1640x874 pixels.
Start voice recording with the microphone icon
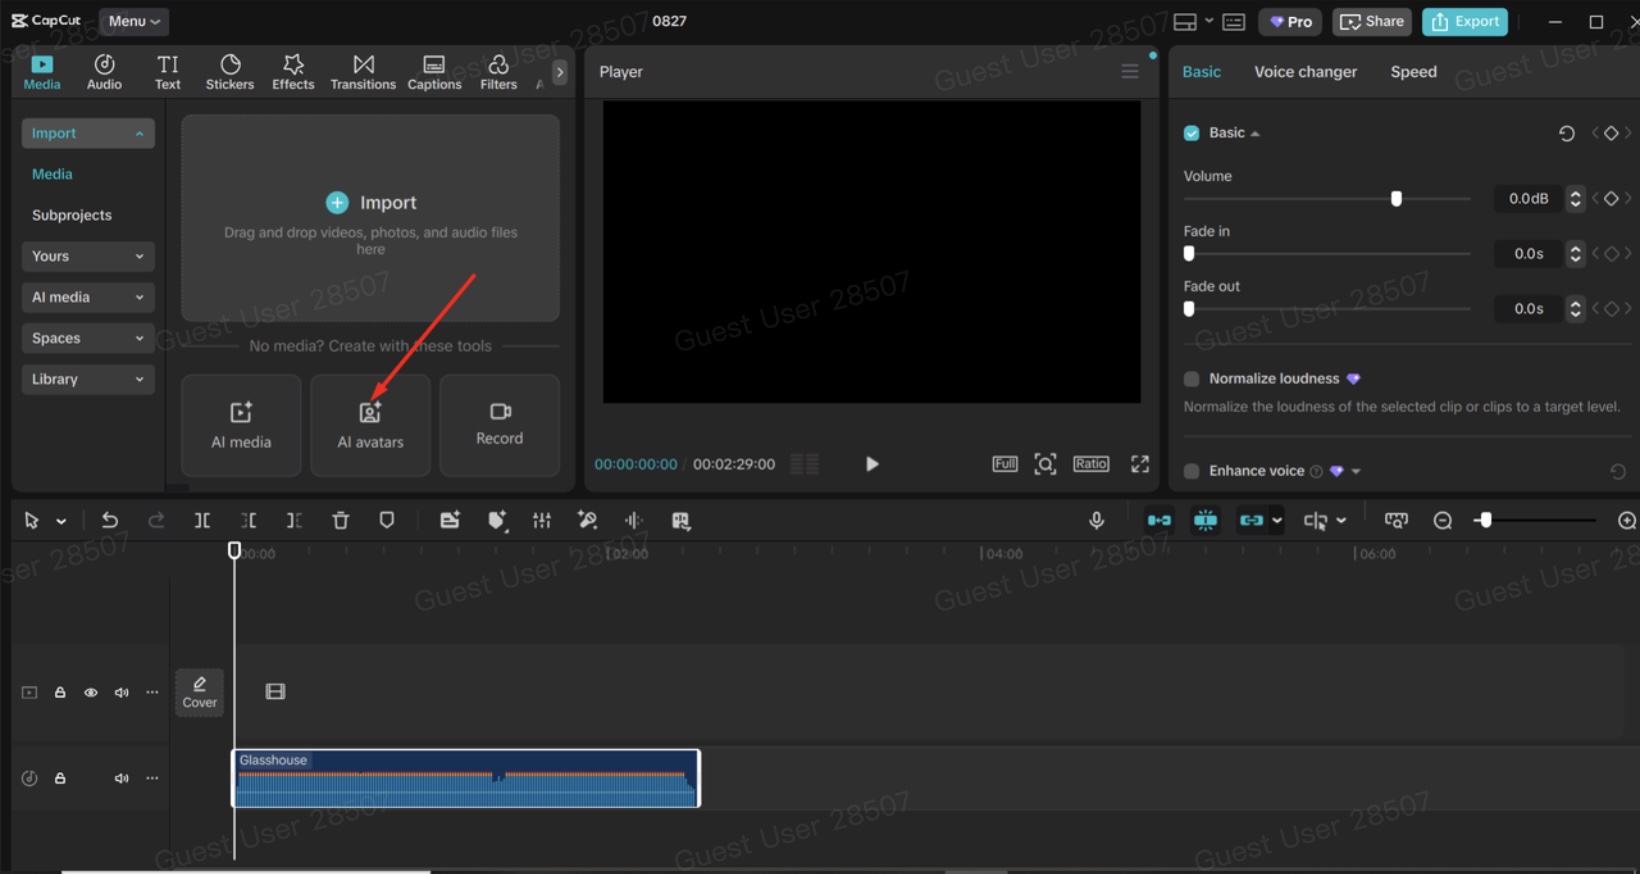coord(1096,520)
